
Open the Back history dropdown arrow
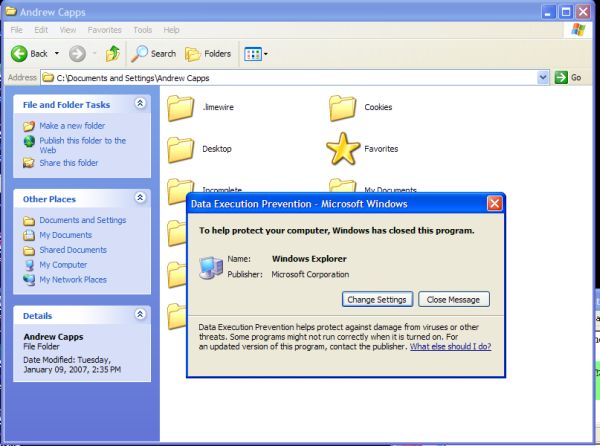coord(57,54)
